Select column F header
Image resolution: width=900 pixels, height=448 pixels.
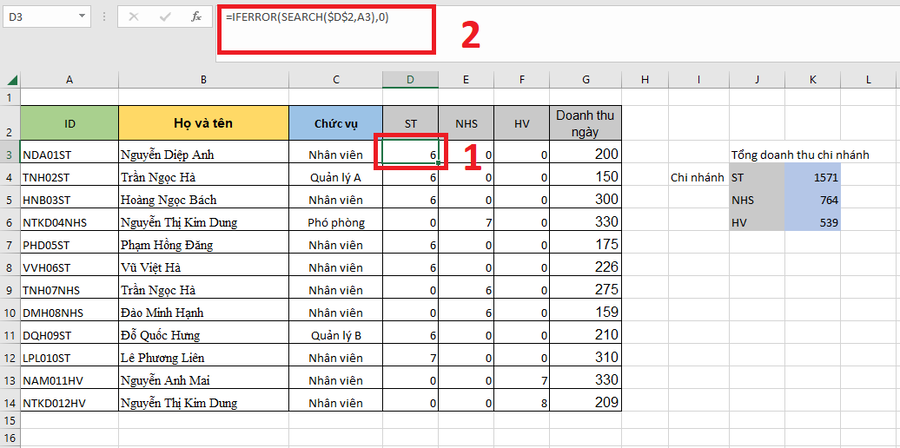click(522, 80)
